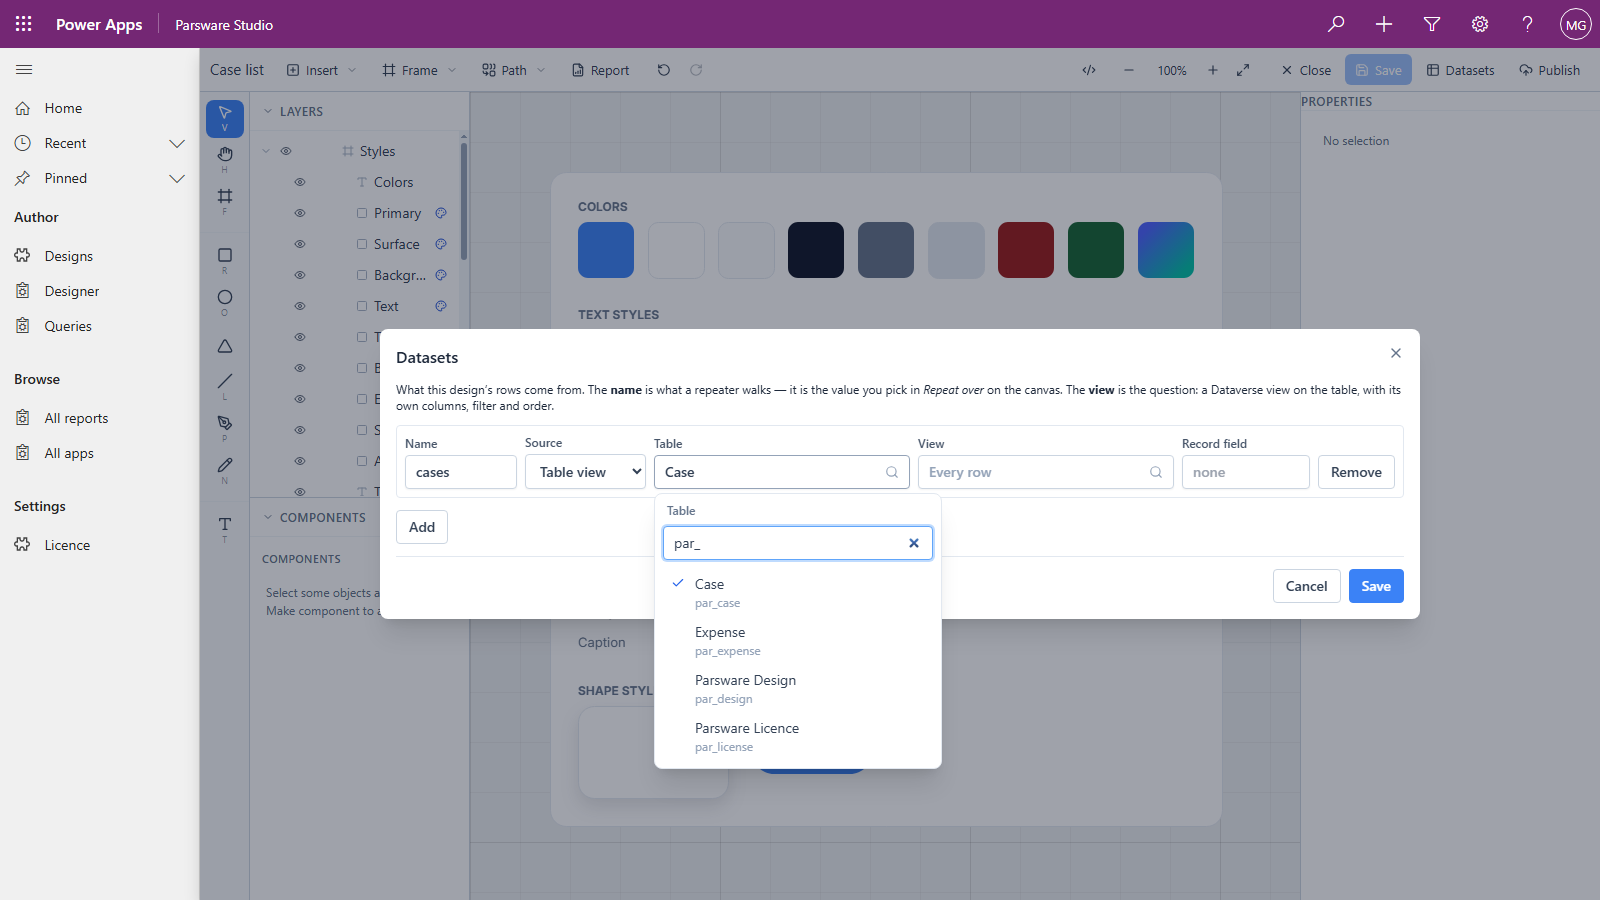Clear the par_ table search text

pos(914,543)
